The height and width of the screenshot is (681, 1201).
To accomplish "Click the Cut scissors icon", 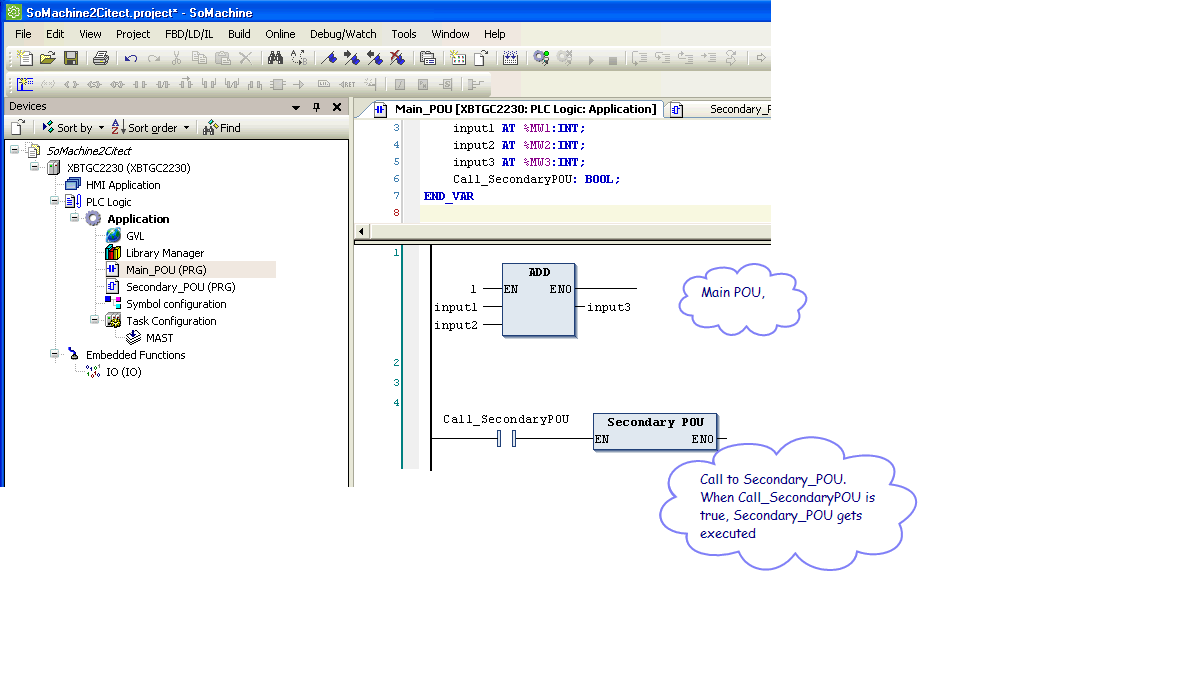I will 176,58.
